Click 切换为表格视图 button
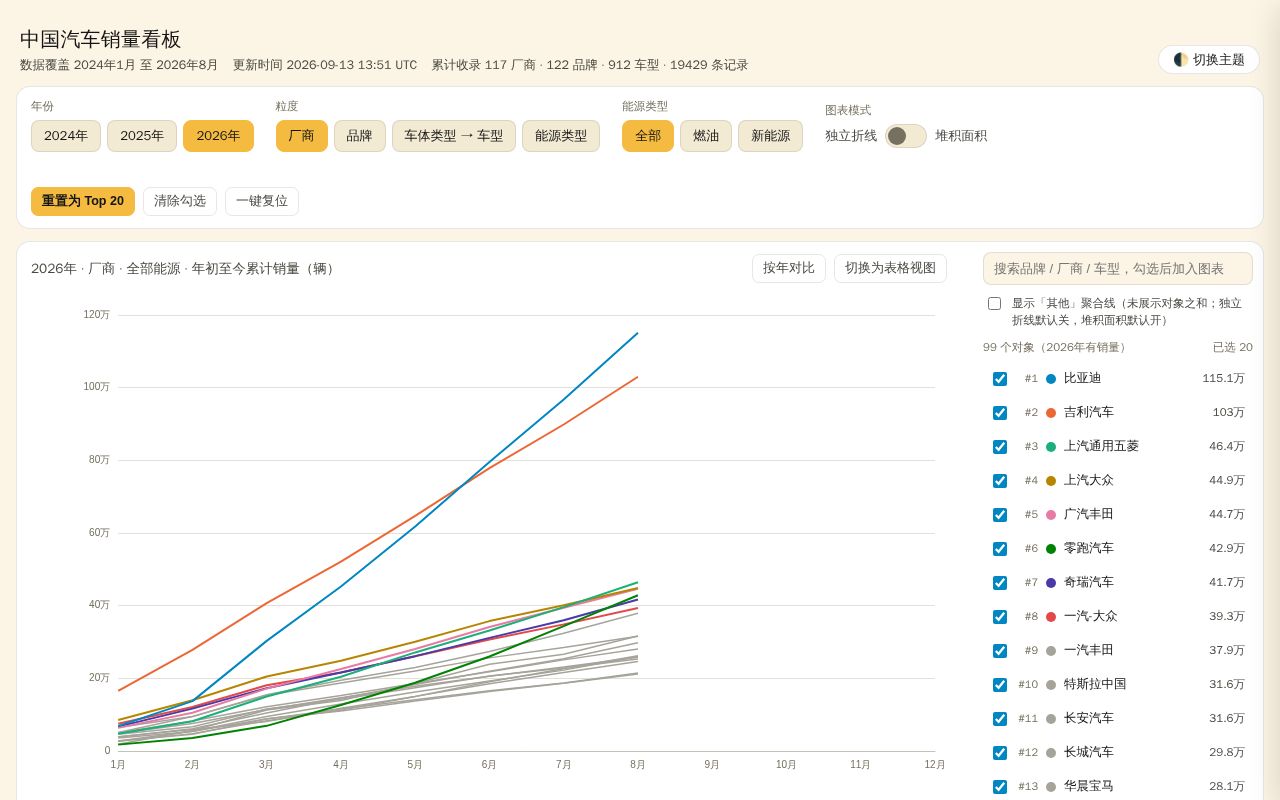The image size is (1280, 800). 890,268
